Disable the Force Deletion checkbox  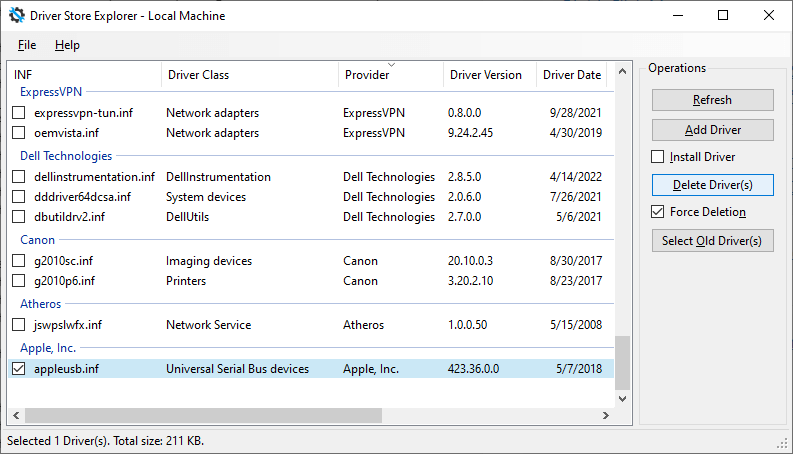[x=657, y=212]
